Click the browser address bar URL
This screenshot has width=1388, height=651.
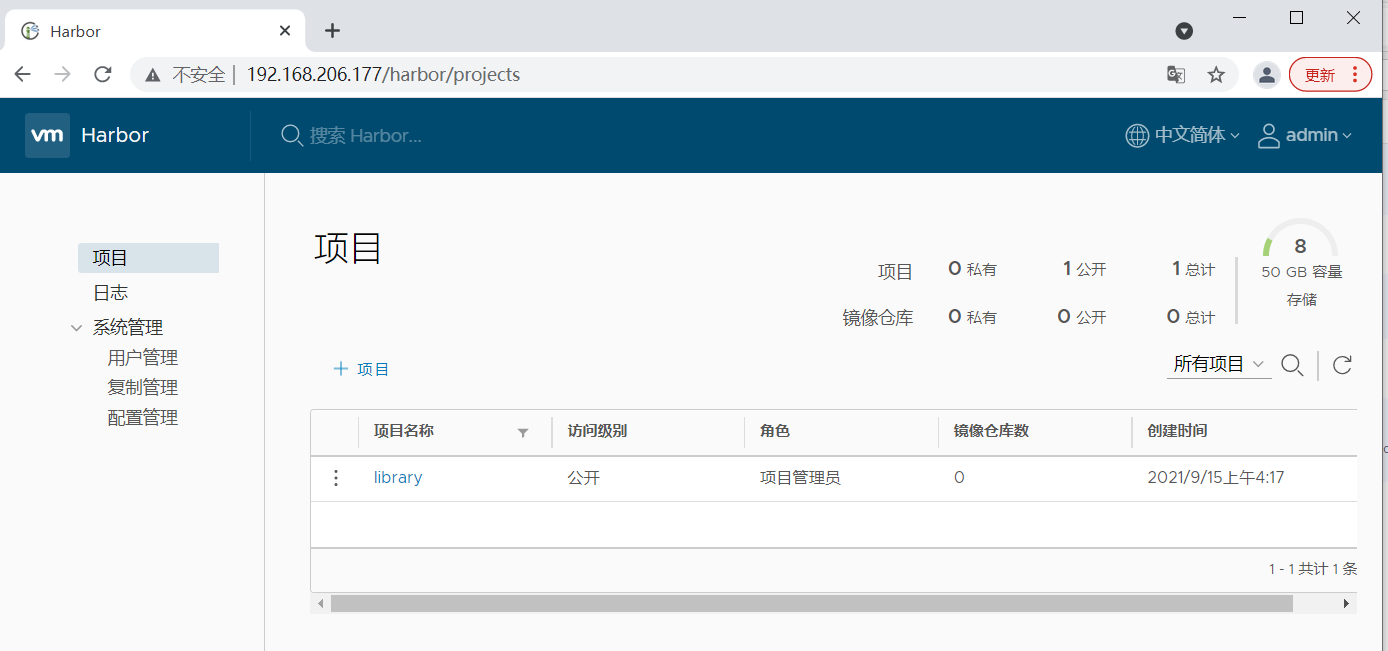tap(383, 75)
